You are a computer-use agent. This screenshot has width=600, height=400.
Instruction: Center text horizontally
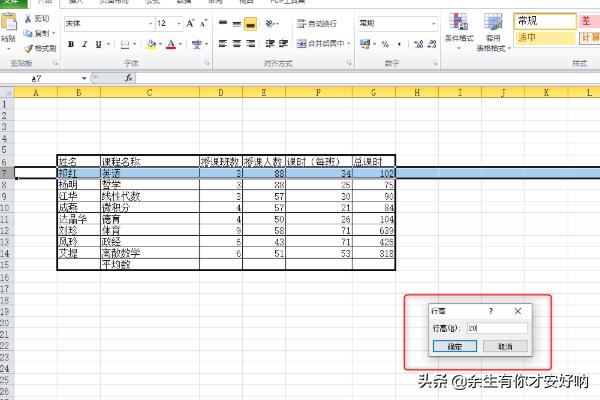coord(237,44)
